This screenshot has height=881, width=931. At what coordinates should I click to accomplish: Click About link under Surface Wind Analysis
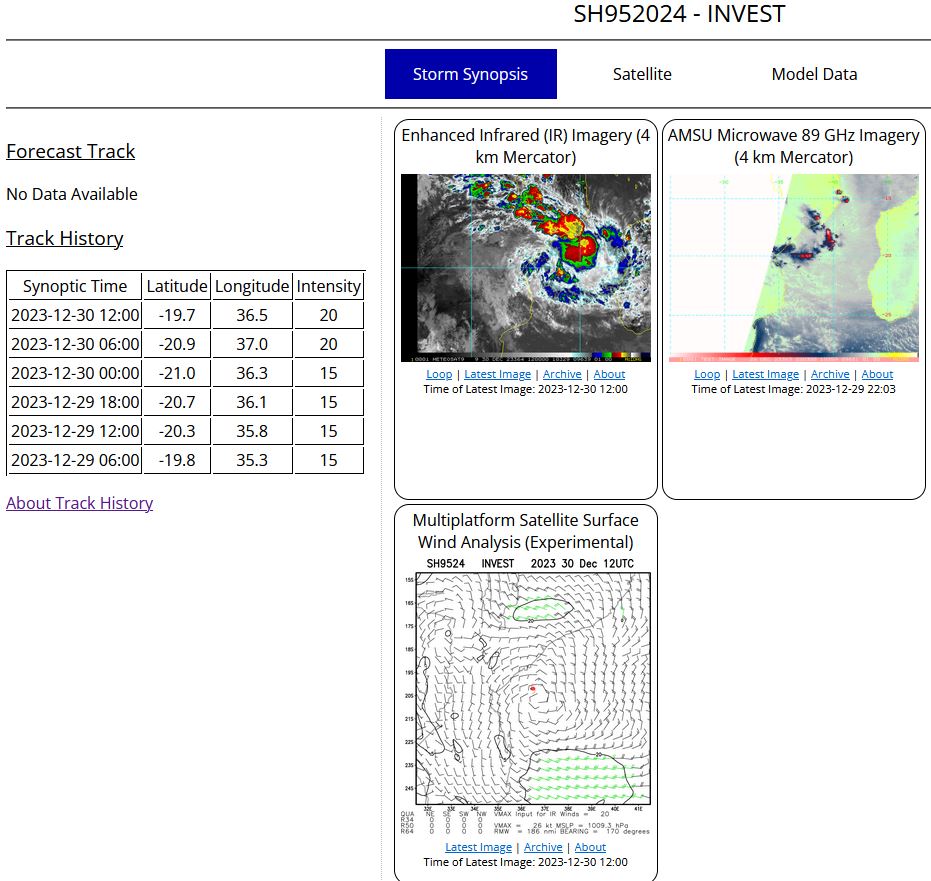[x=590, y=847]
